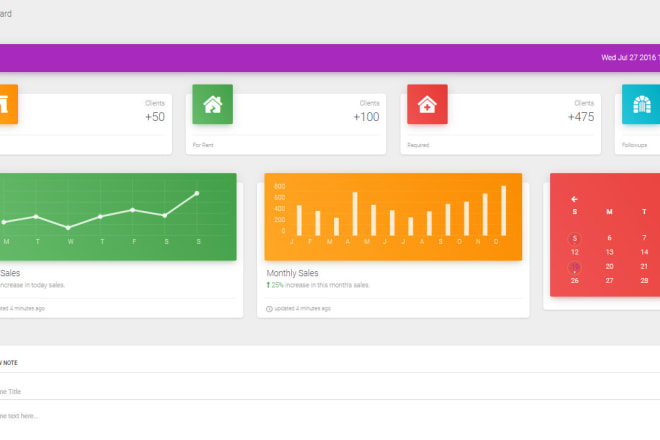Select date 27 on the calendar
This screenshot has width=660, height=440.
609,281
